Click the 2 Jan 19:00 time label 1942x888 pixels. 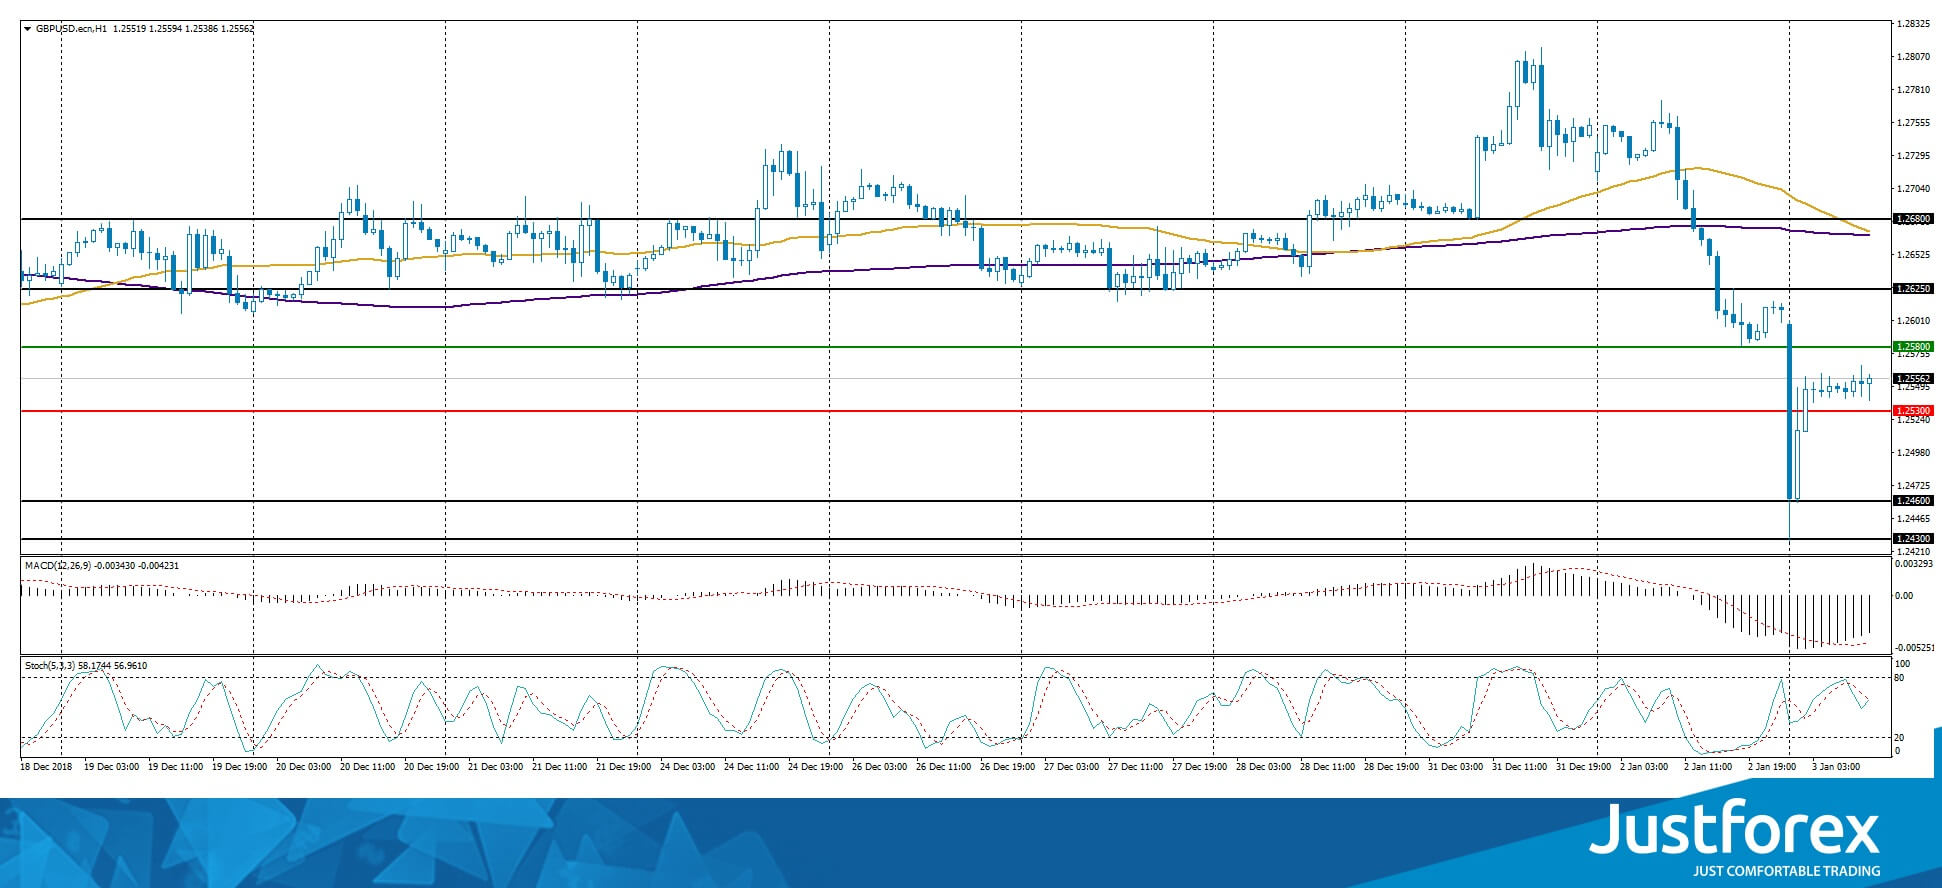(1772, 767)
